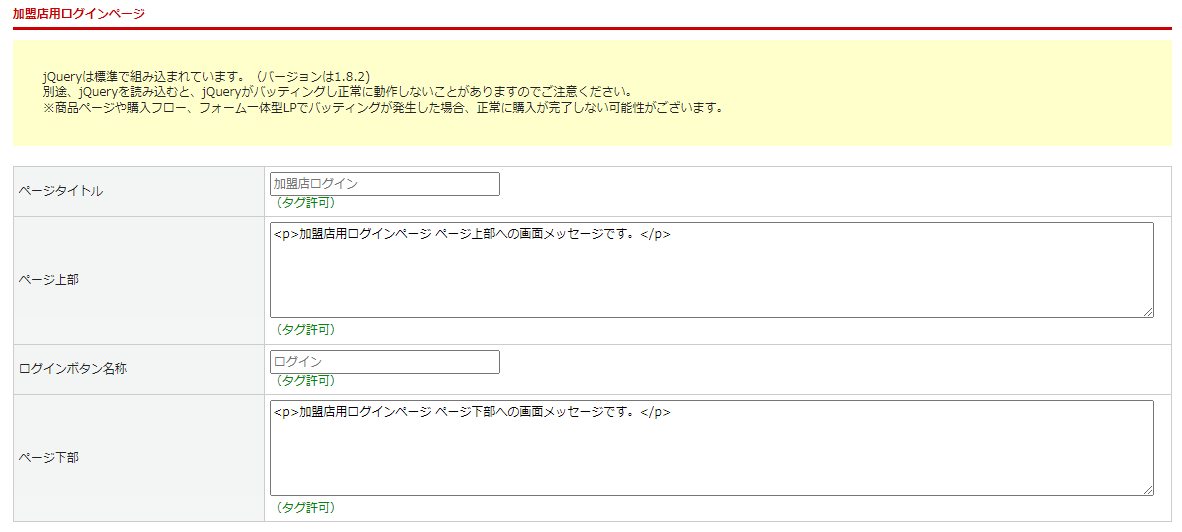This screenshot has width=1182, height=532.
Task: Click the jQuery version 1.8.2 notice line
Action: (207, 76)
